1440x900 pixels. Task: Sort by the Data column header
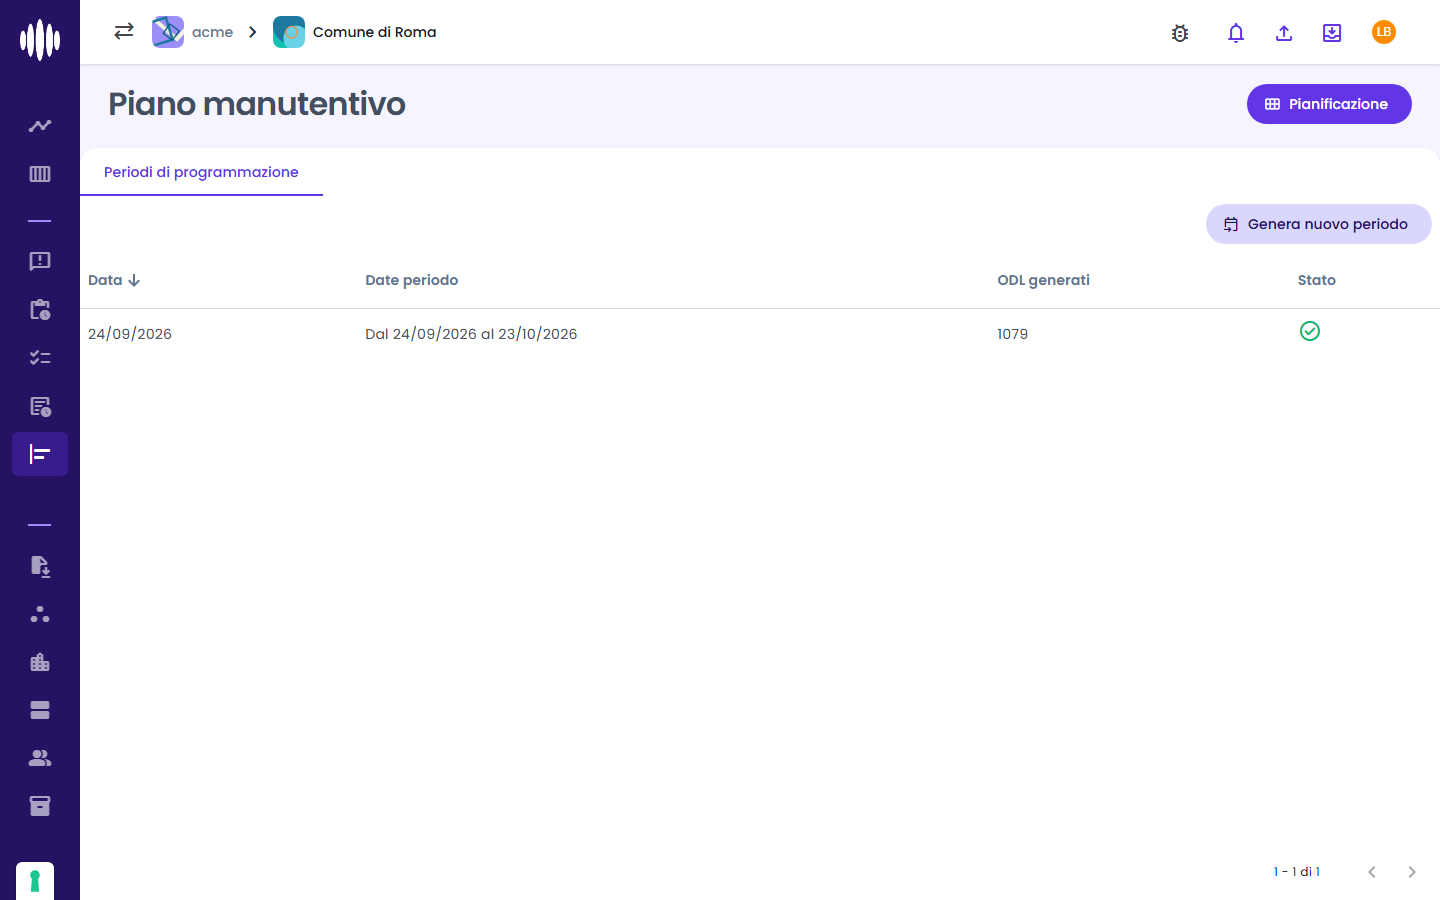(114, 280)
